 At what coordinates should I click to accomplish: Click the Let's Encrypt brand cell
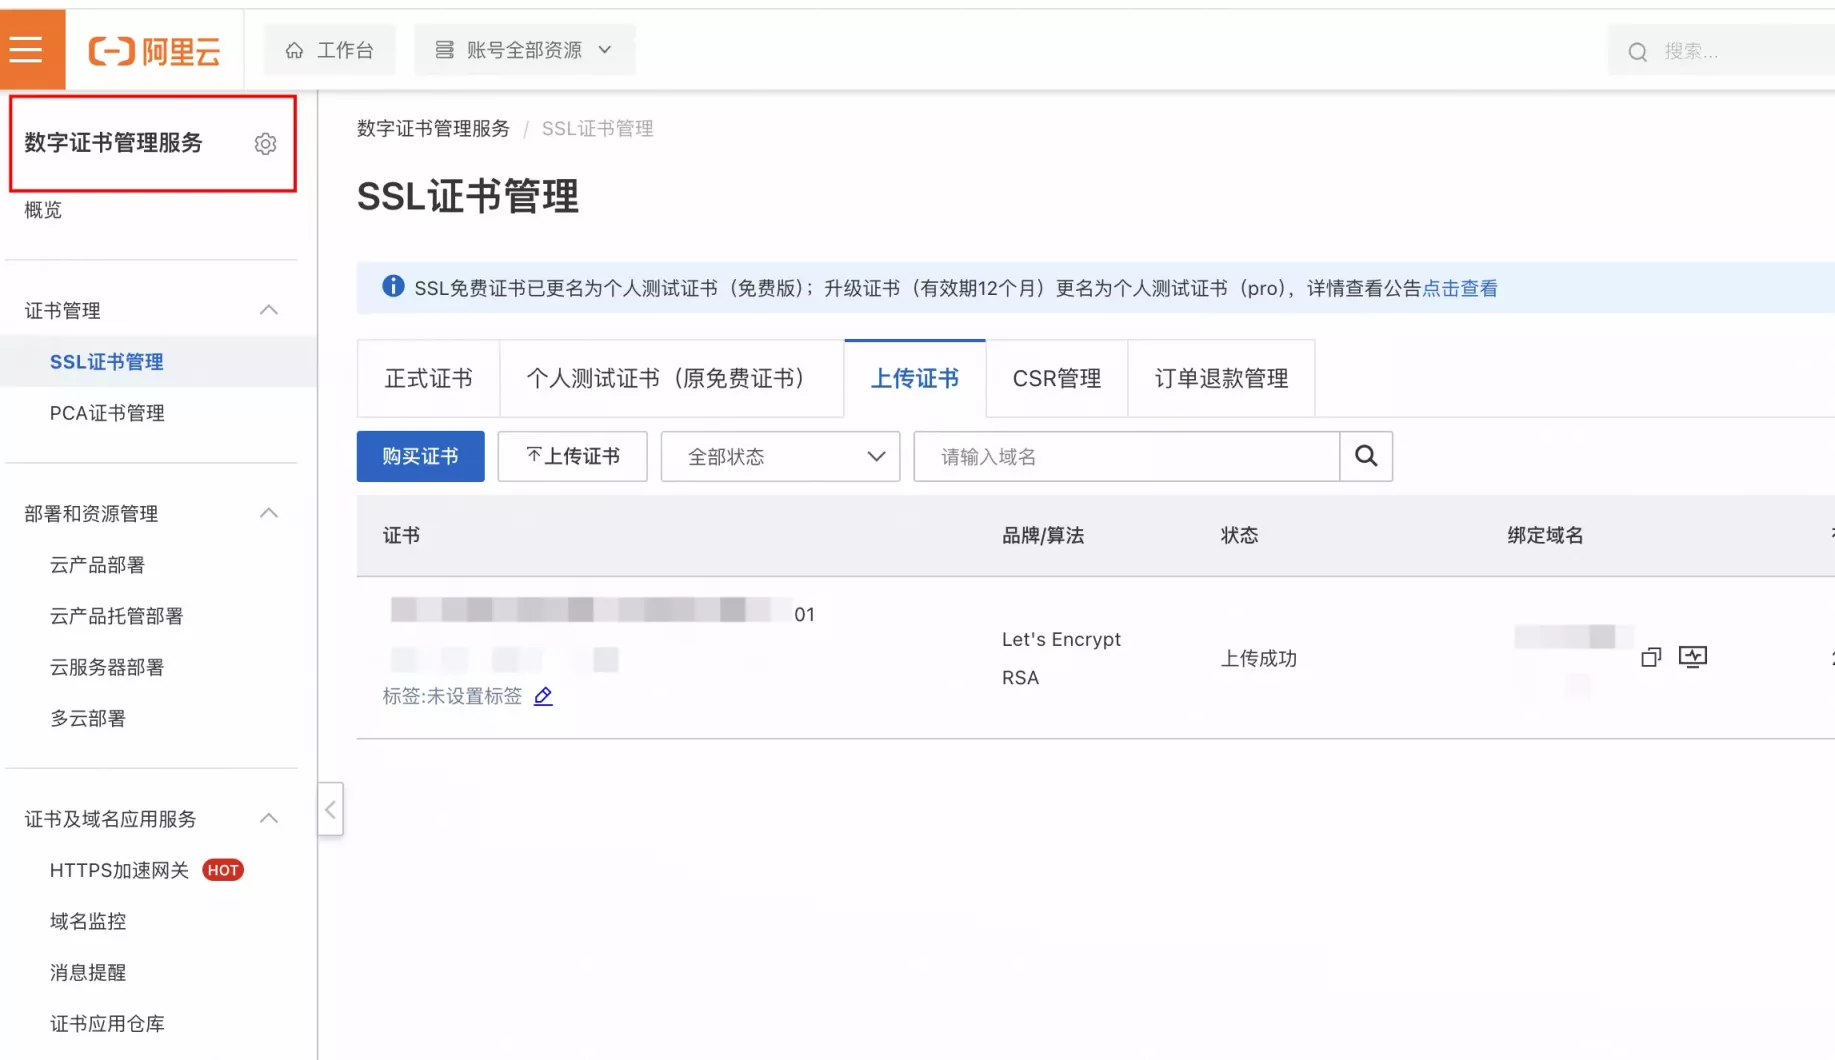1061,639
